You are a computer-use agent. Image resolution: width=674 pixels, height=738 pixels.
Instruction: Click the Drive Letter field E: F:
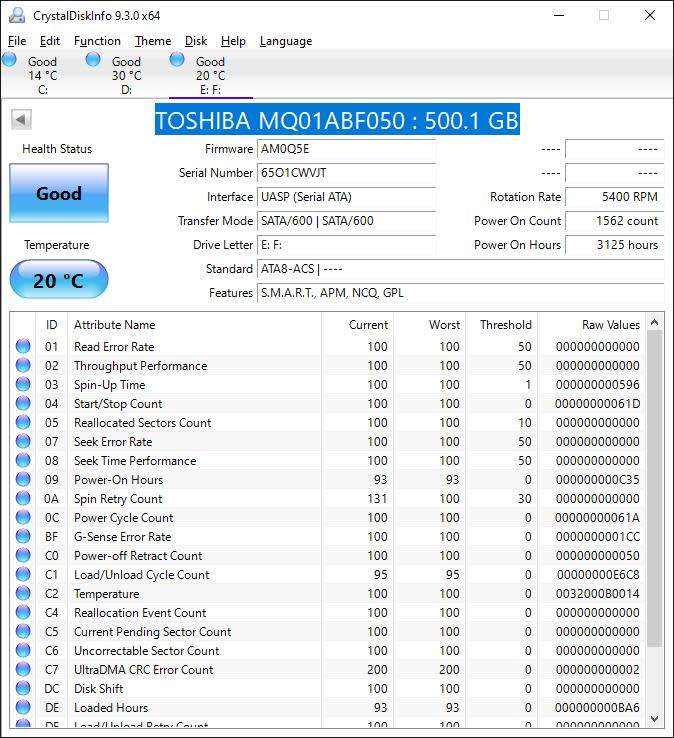coord(346,245)
